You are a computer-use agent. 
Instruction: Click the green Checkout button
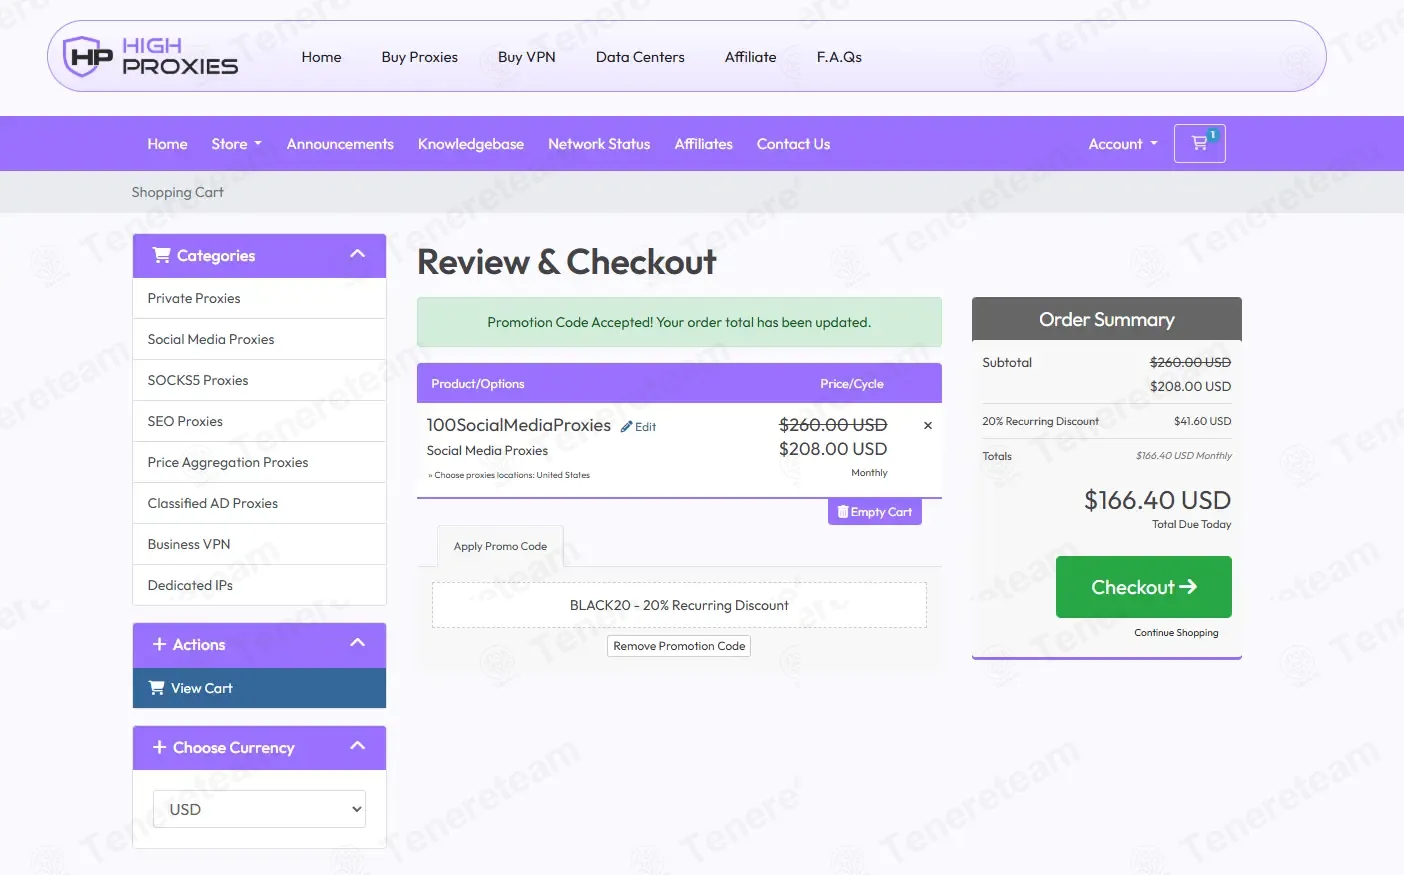pos(1143,587)
